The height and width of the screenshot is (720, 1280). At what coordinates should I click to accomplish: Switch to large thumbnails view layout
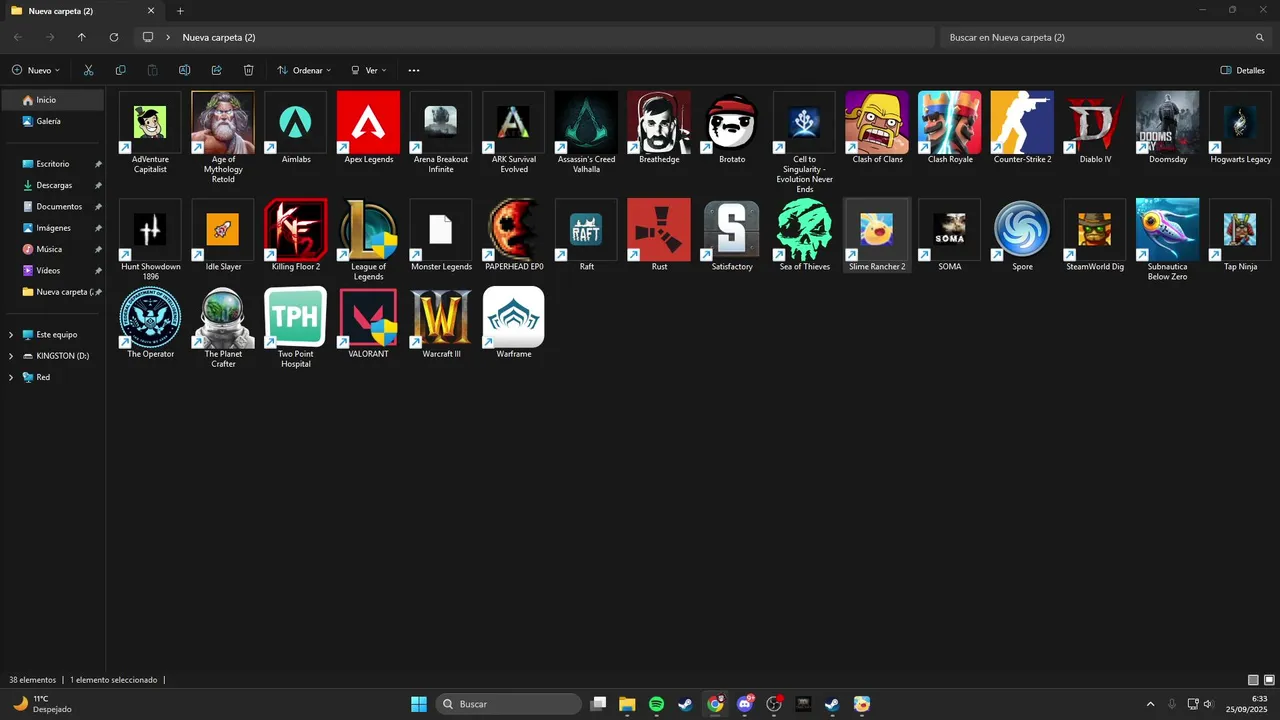1268,680
